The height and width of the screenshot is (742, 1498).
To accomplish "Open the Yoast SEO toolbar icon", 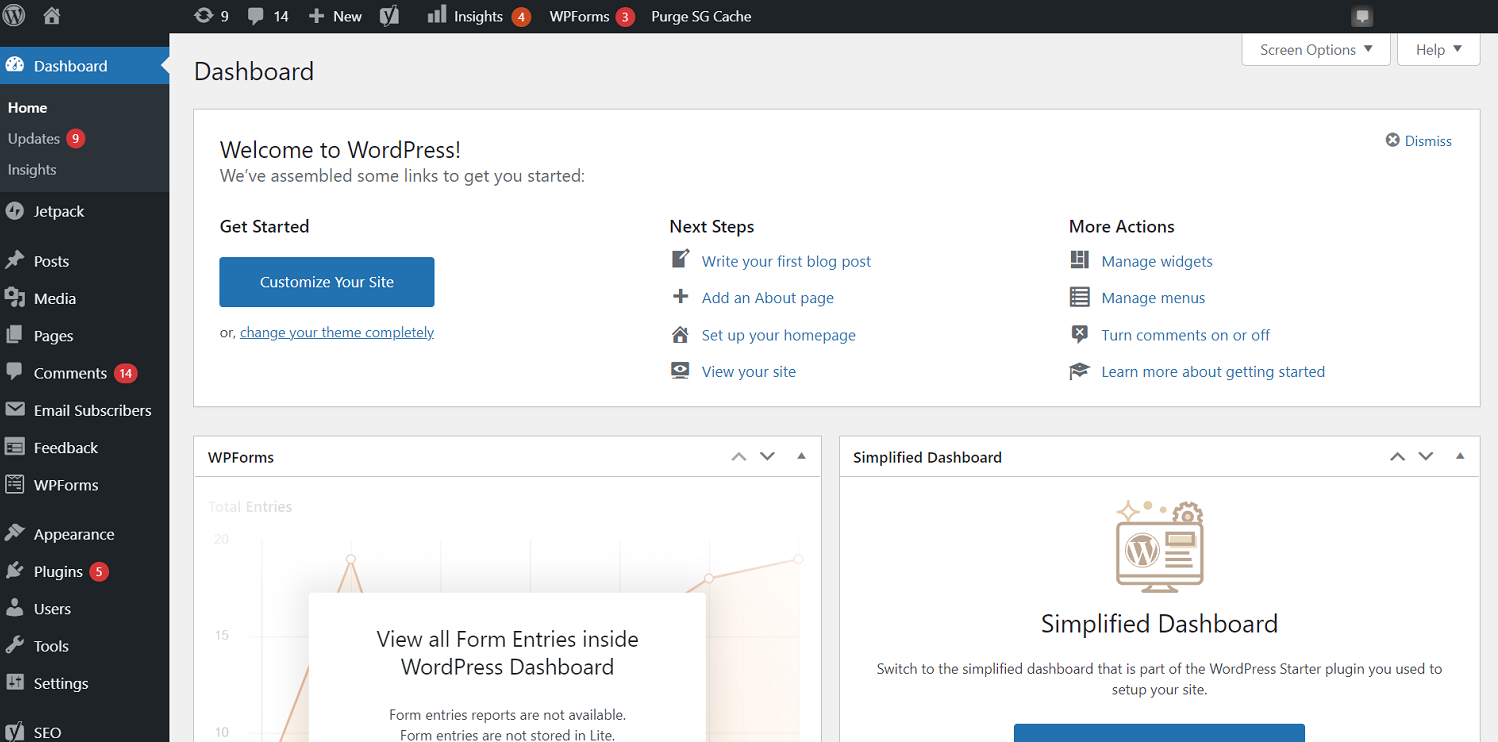I will (390, 16).
